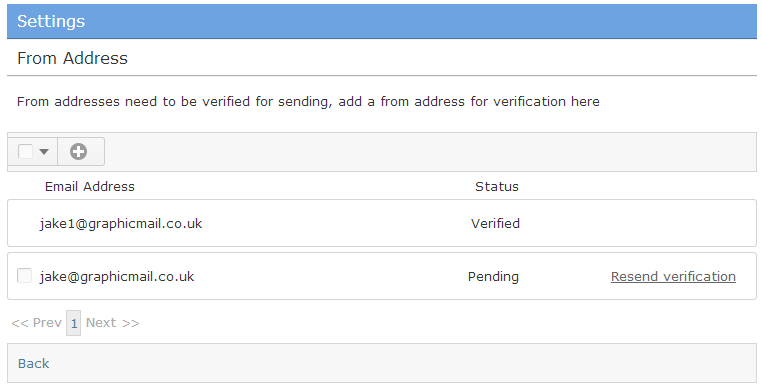This screenshot has height=386, width=762.
Task: Go back using the Back link
Action: pyautogui.click(x=34, y=363)
